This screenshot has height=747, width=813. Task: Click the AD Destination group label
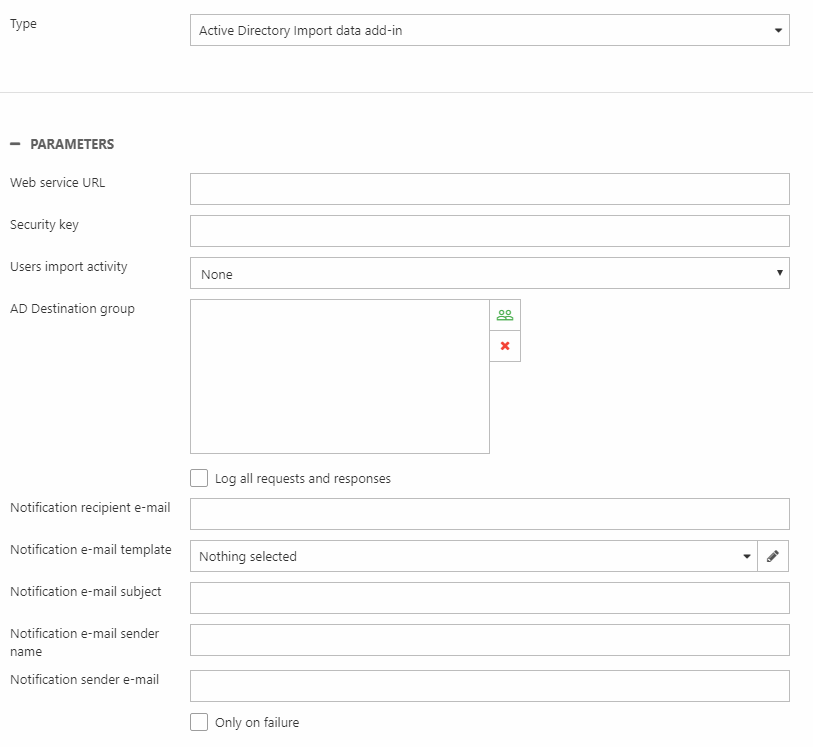[72, 309]
